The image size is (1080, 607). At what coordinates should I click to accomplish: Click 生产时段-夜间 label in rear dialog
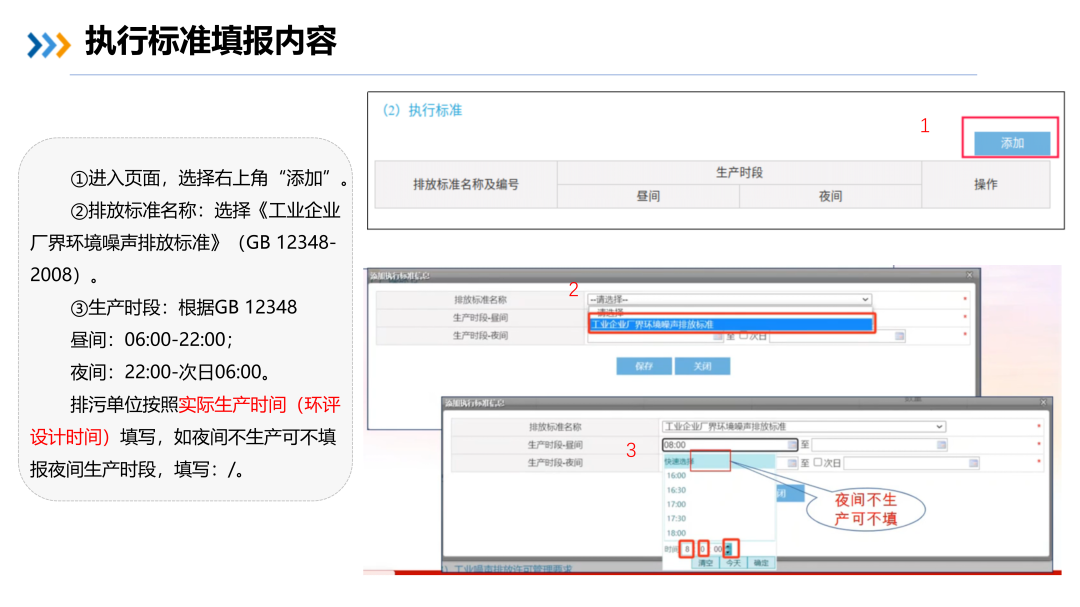point(480,336)
